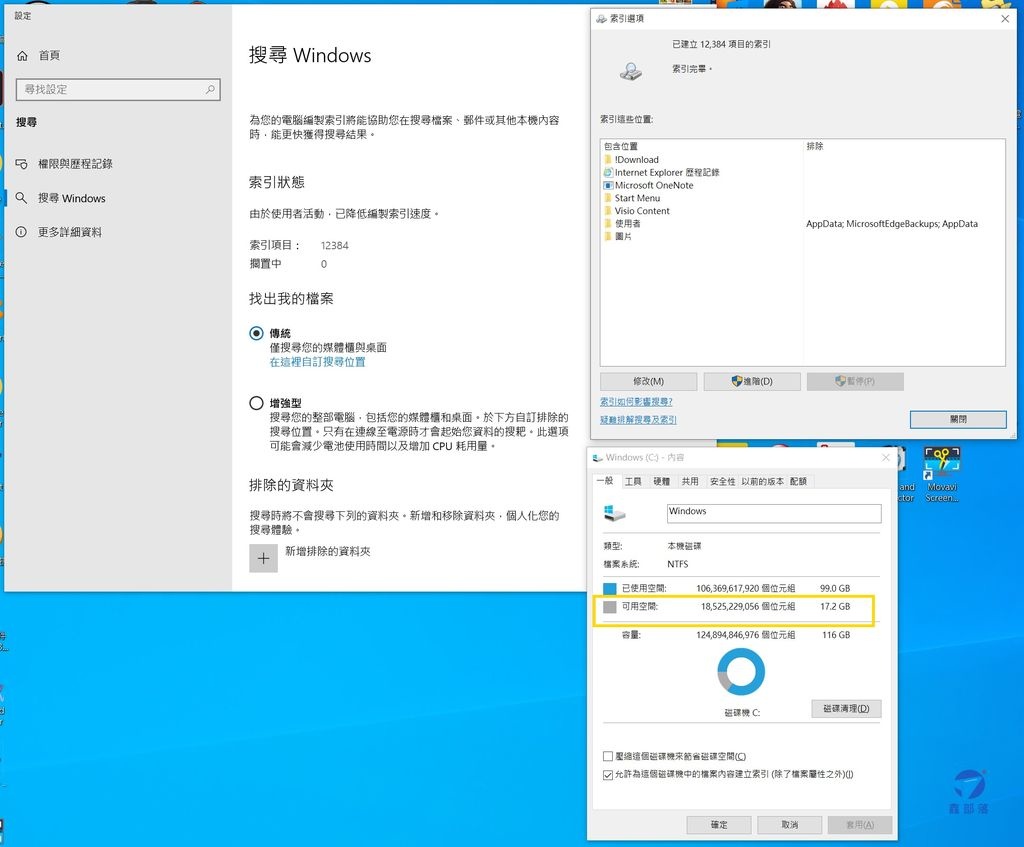Click the 進階(D) button in 索引選項

[x=752, y=381]
